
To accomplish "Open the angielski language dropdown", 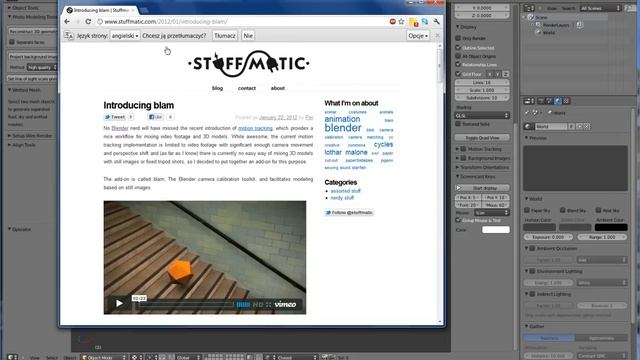I will pyautogui.click(x=125, y=36).
